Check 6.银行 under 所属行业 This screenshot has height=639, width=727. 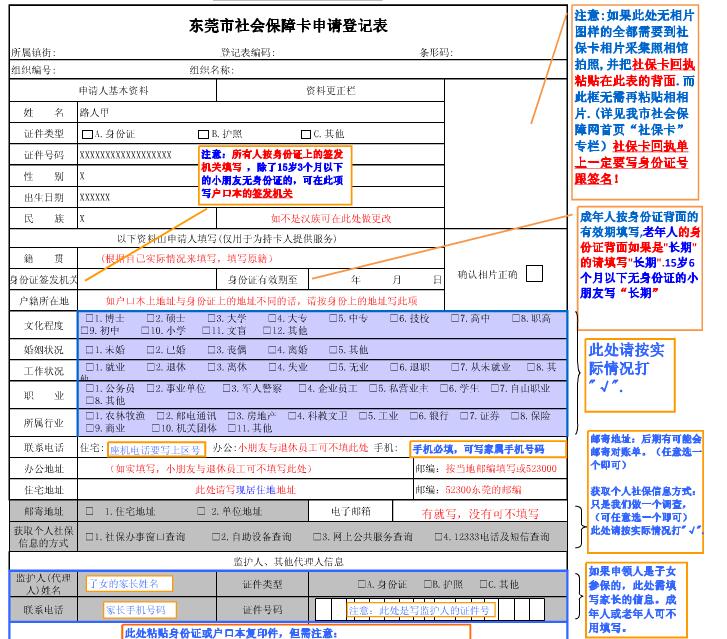tap(414, 416)
